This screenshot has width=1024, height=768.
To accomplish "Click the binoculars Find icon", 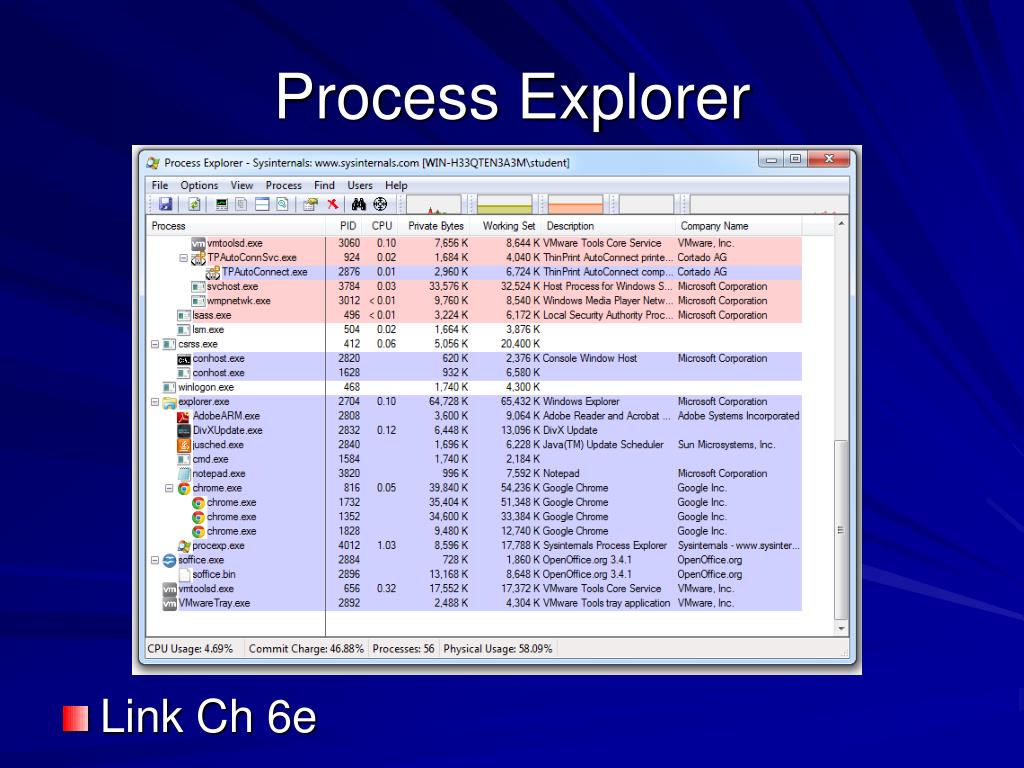I will [x=359, y=204].
